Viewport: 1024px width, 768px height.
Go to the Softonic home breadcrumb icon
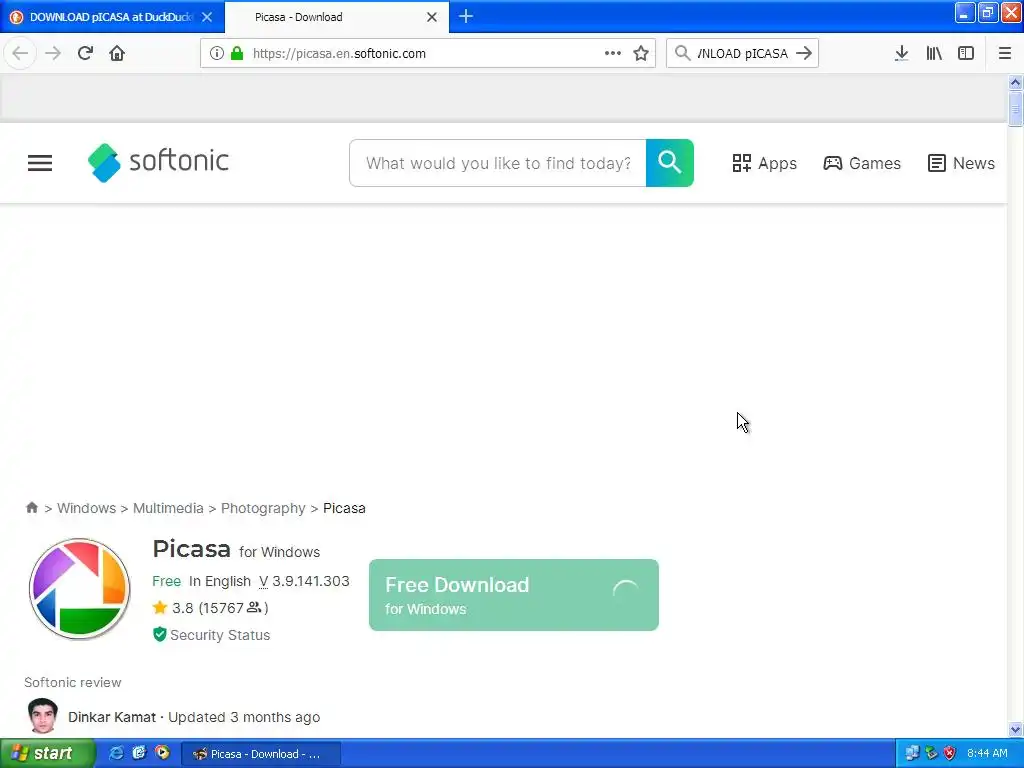31,507
